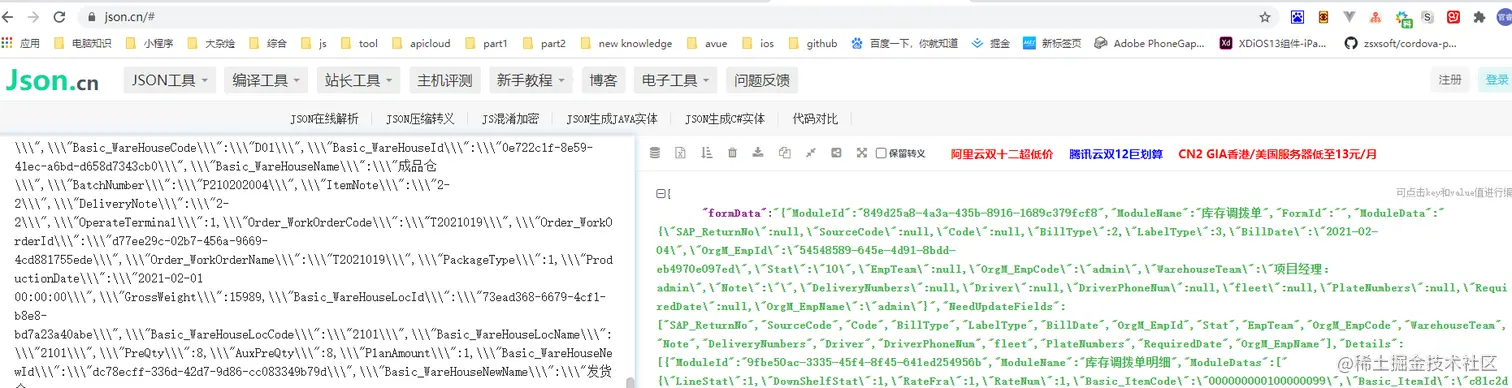Viewport: 1512px width, 388px height.
Task: Switch to JSON生成C#实体 tab
Action: click(x=725, y=118)
